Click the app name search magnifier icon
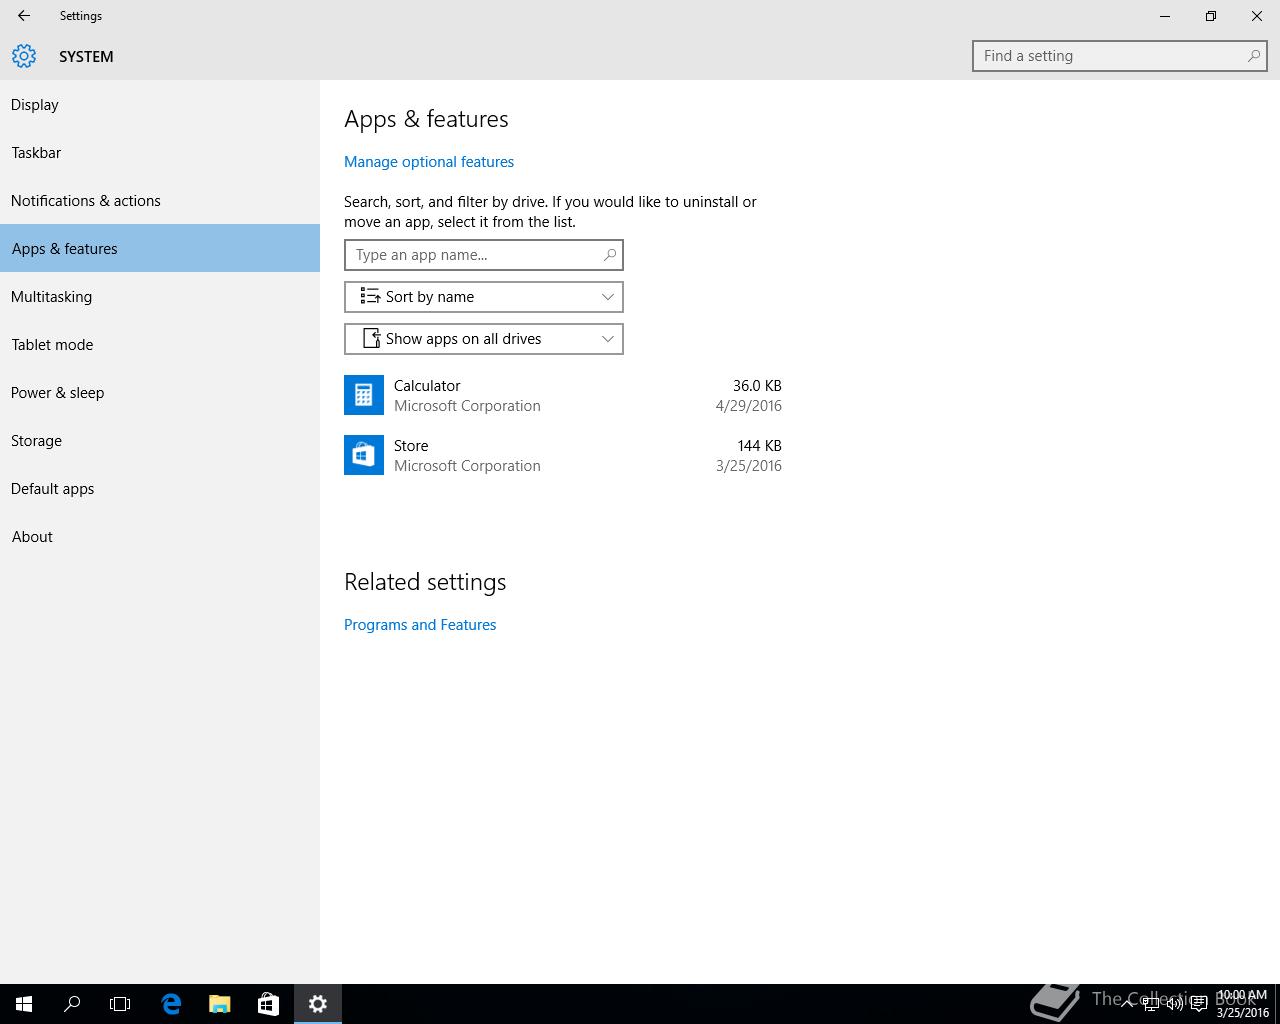 609,255
